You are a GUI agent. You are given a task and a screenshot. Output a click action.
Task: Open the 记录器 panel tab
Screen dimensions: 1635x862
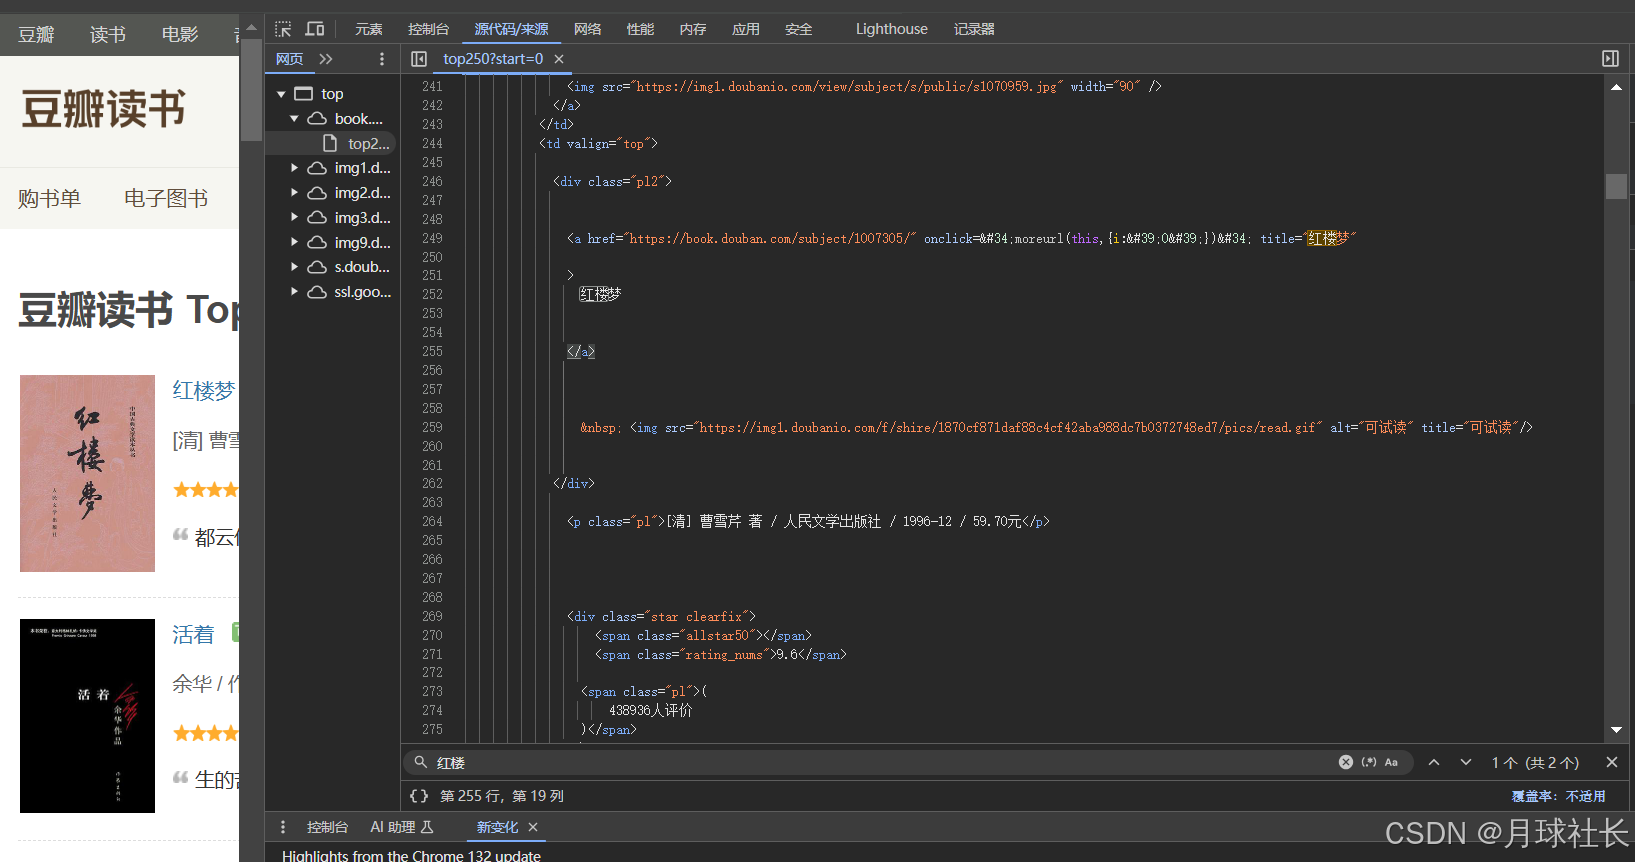[x=974, y=29]
